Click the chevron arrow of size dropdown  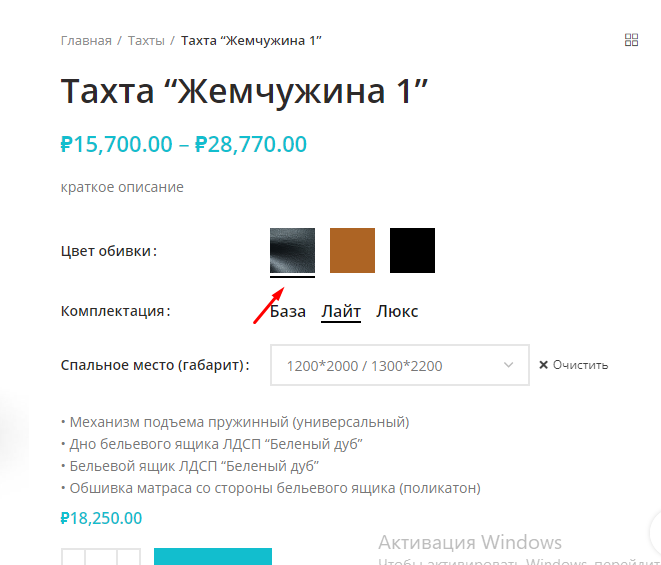pyautogui.click(x=509, y=365)
